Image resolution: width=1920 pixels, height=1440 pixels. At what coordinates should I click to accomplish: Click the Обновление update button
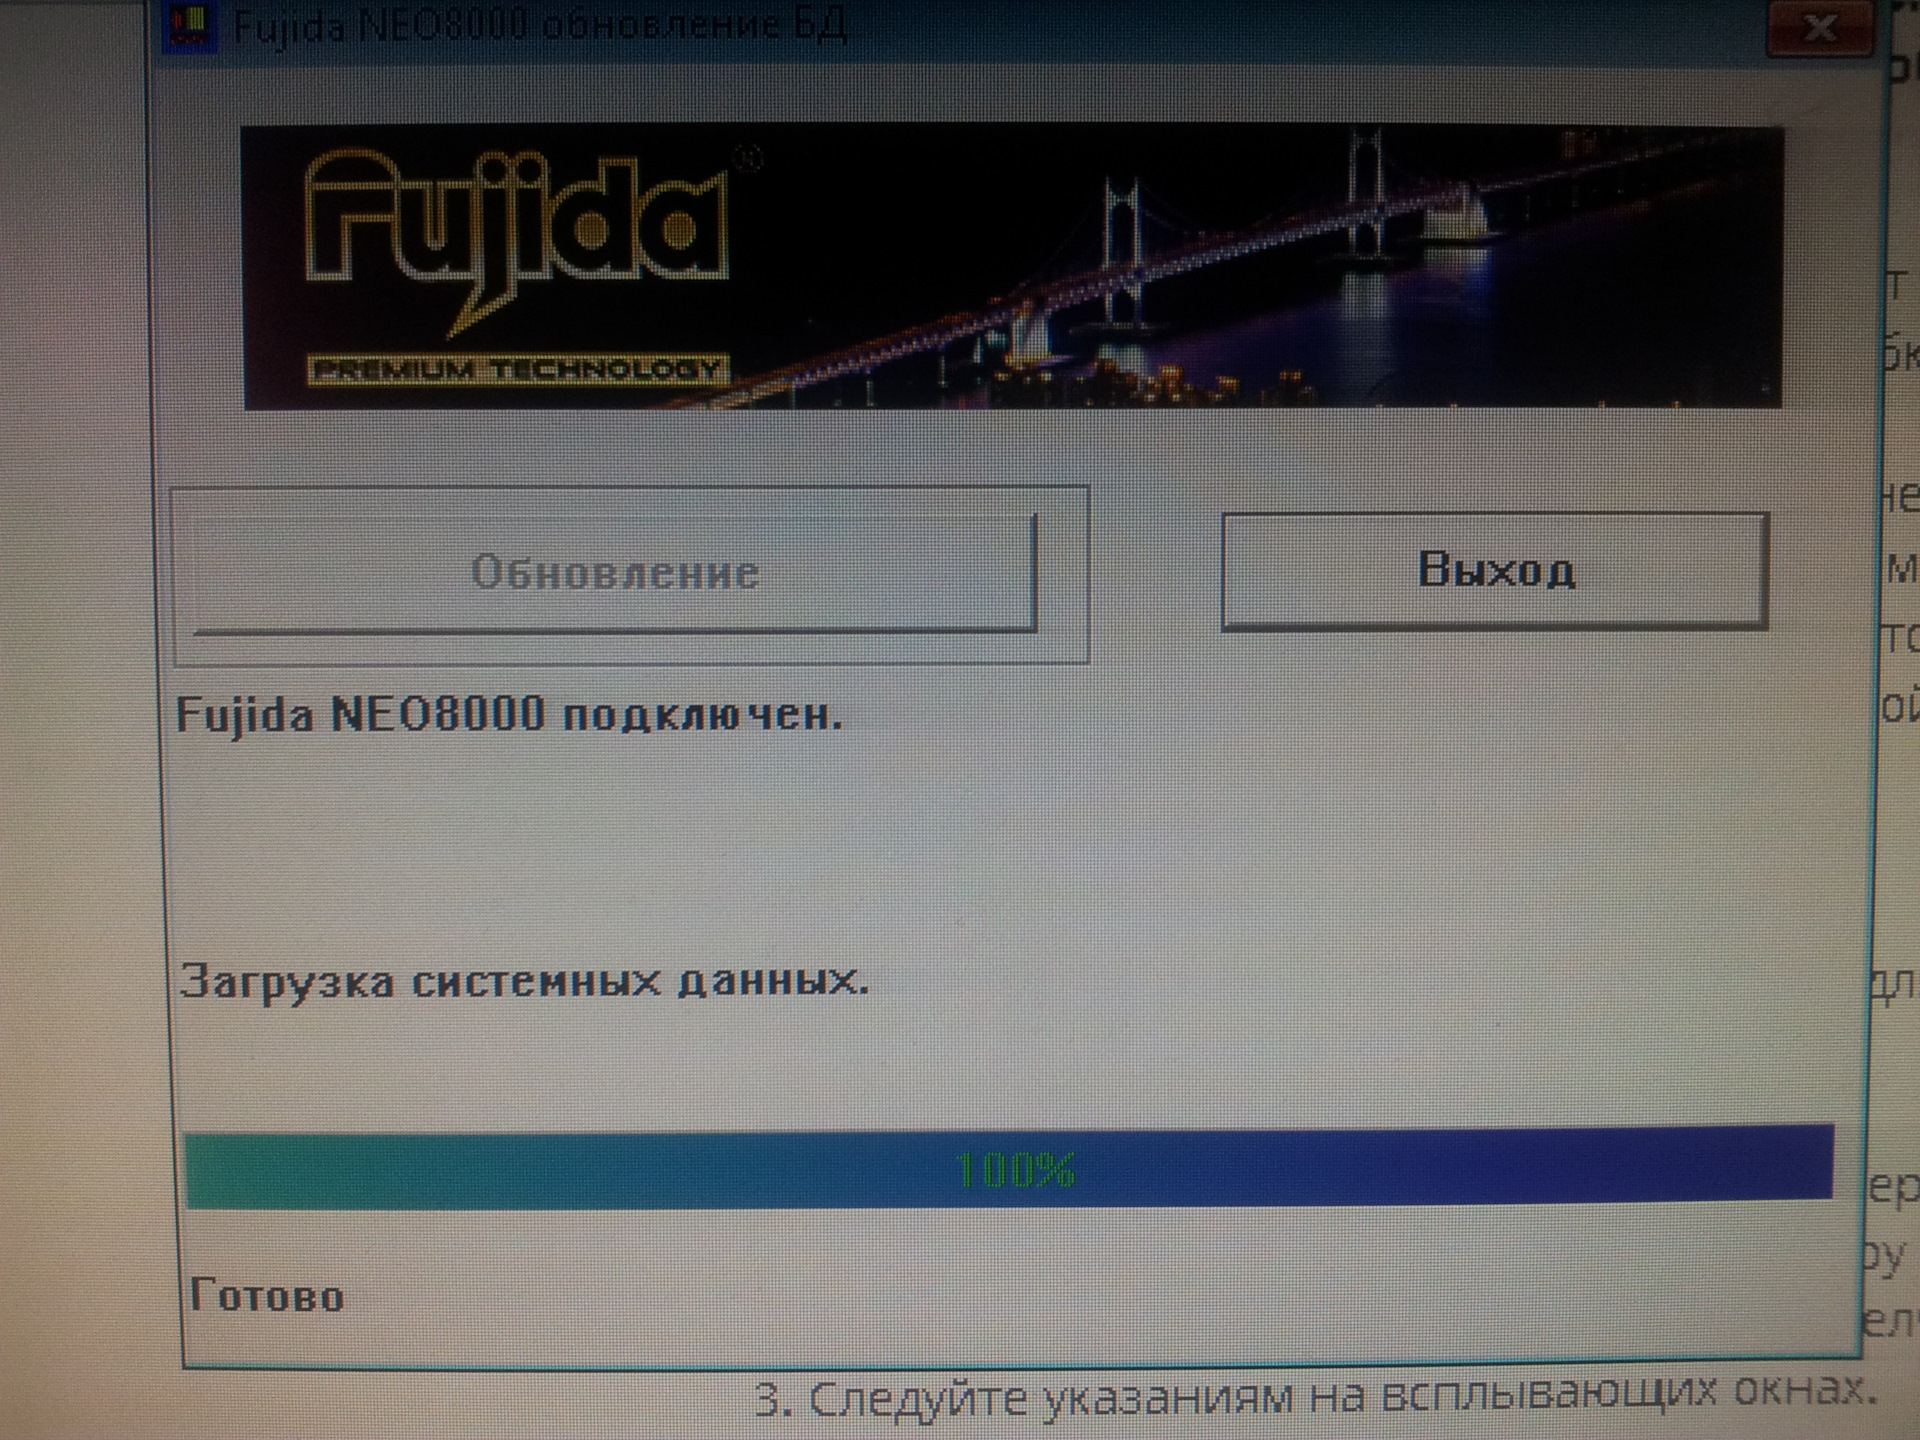click(x=614, y=573)
